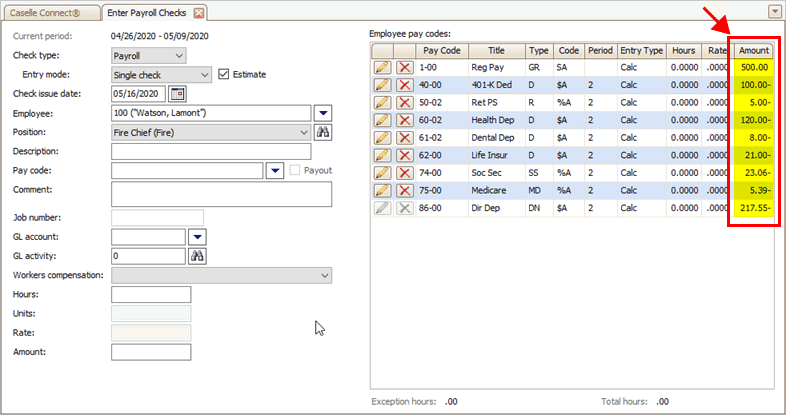This screenshot has height=415, width=786.
Task: Delete the 40-00 401-K Ded row
Action: point(405,85)
